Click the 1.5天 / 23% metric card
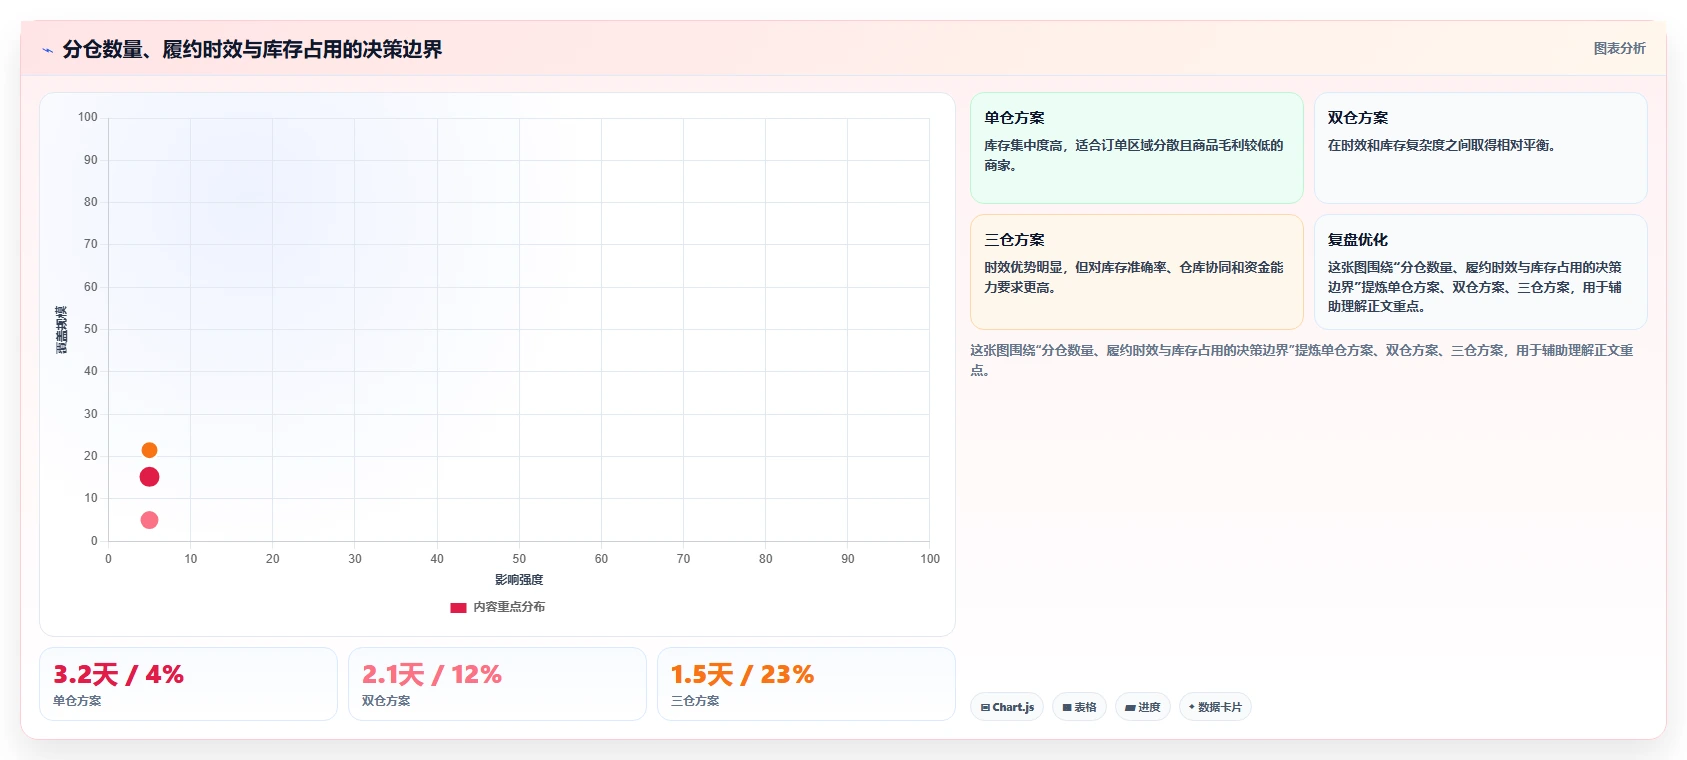 (x=806, y=684)
